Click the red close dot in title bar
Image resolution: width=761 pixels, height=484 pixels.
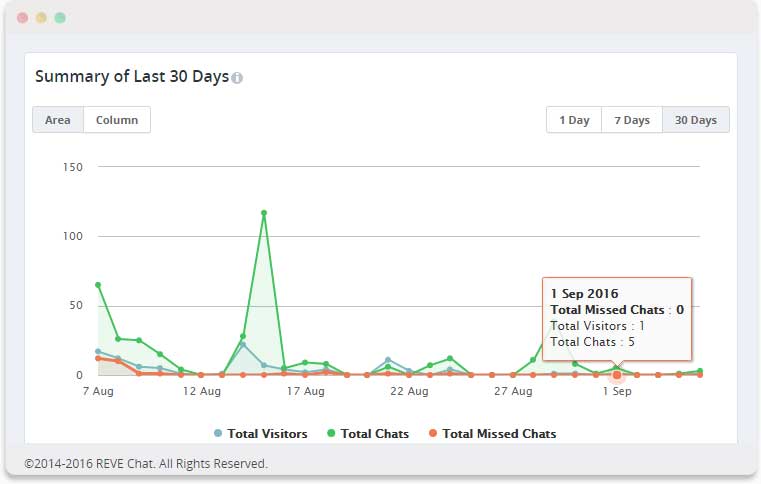pos(23,18)
